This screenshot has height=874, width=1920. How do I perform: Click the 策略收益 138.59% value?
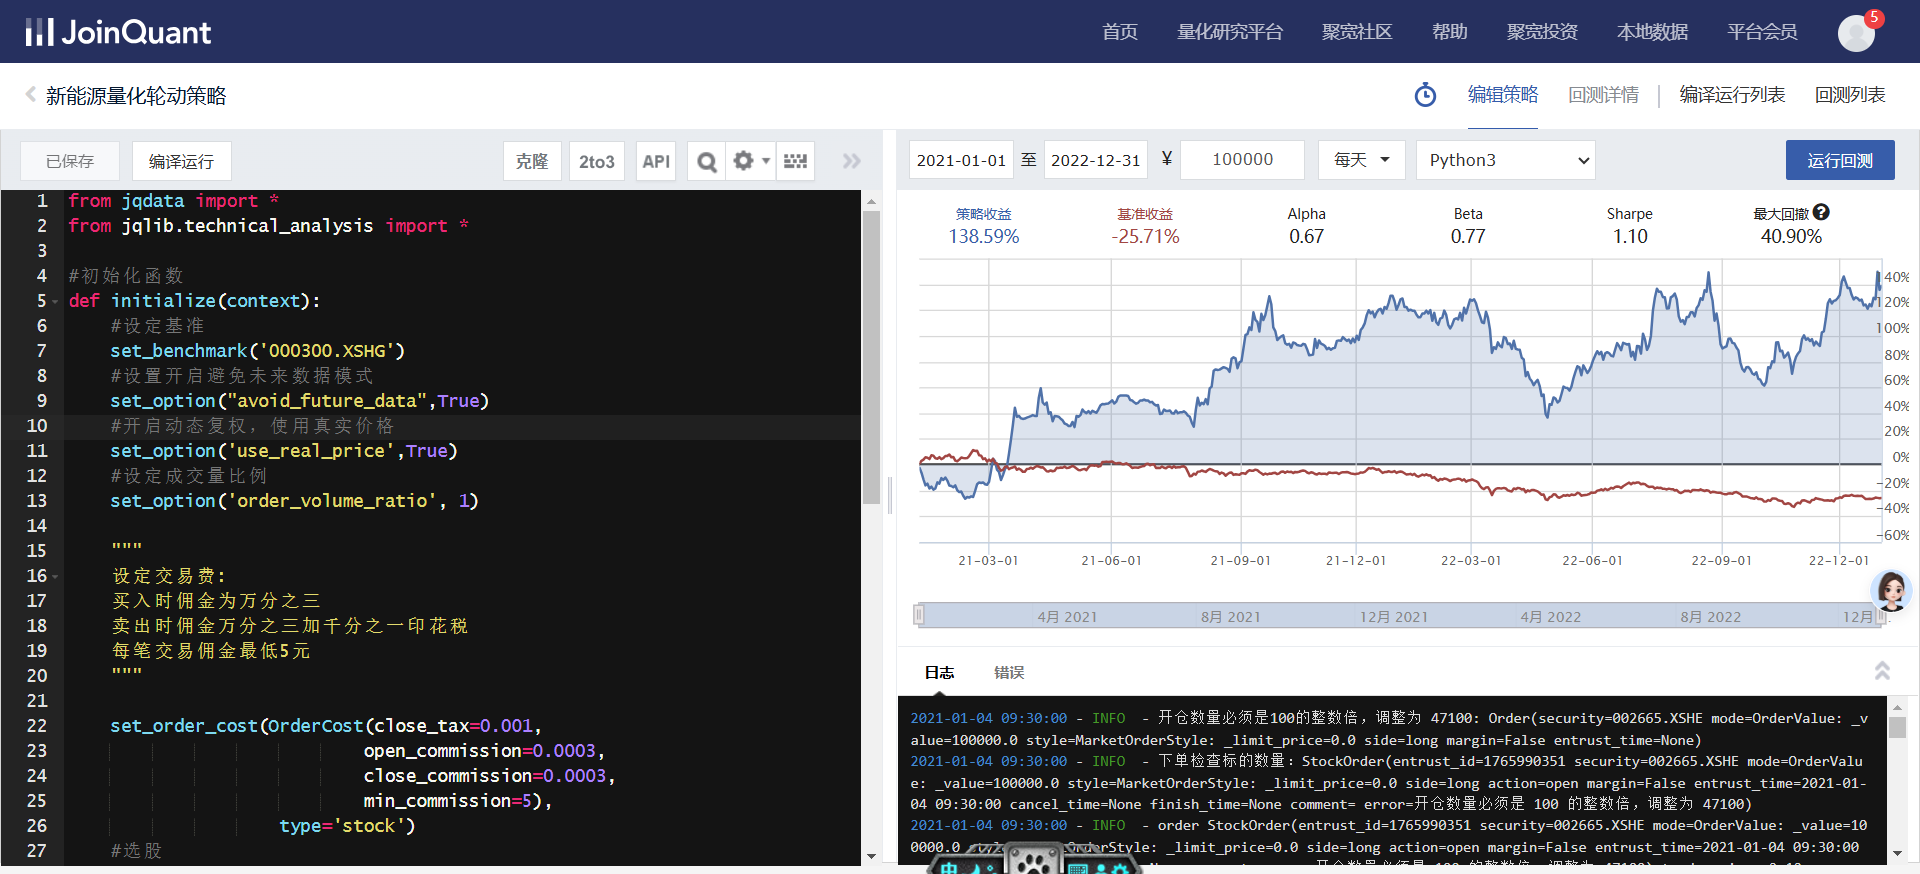click(x=984, y=237)
